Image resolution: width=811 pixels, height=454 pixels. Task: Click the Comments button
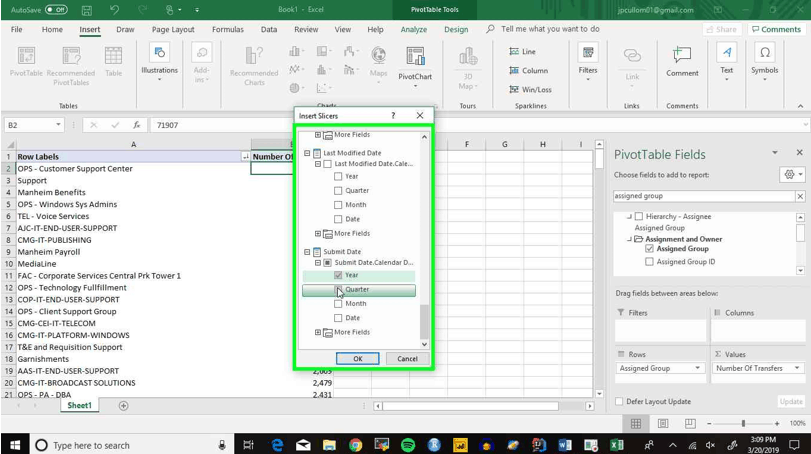pyautogui.click(x=776, y=29)
